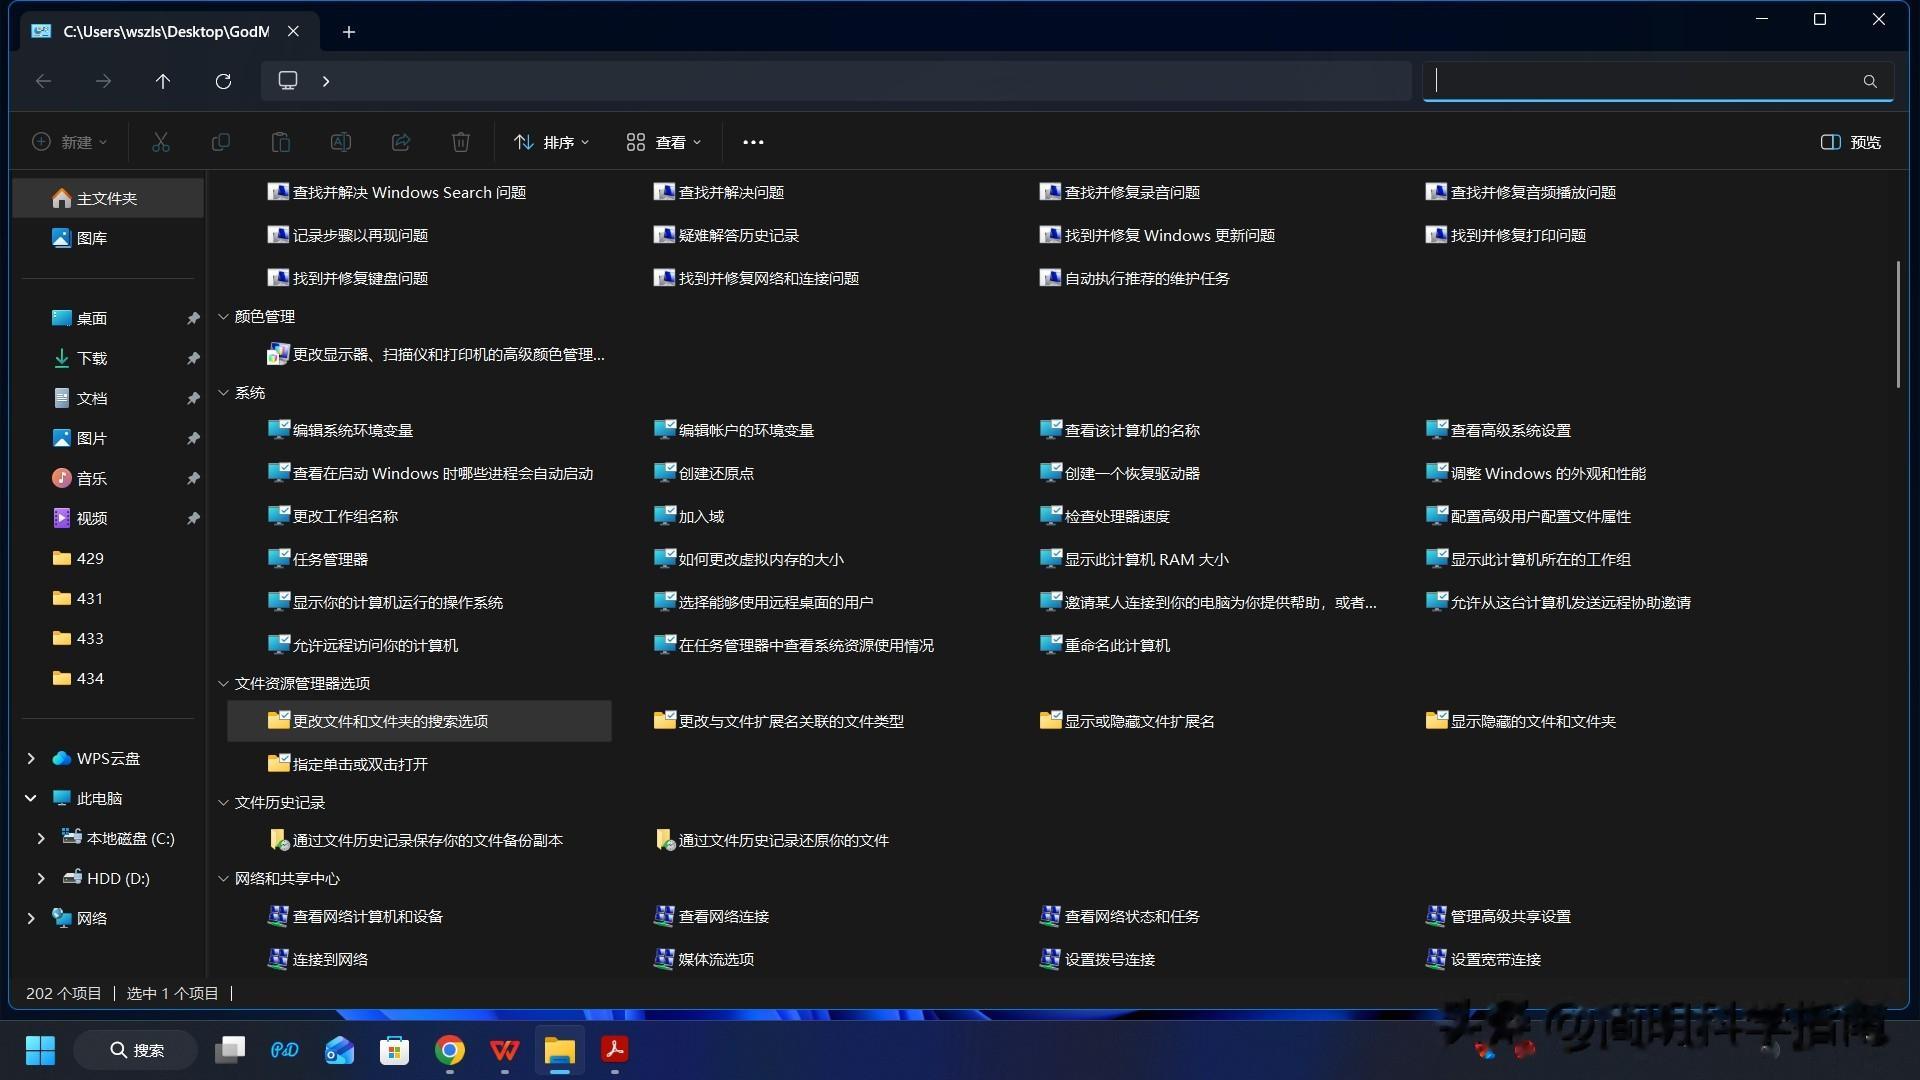The image size is (1920, 1080).
Task: Open the 查看 view dropdown menu
Action: tap(663, 142)
